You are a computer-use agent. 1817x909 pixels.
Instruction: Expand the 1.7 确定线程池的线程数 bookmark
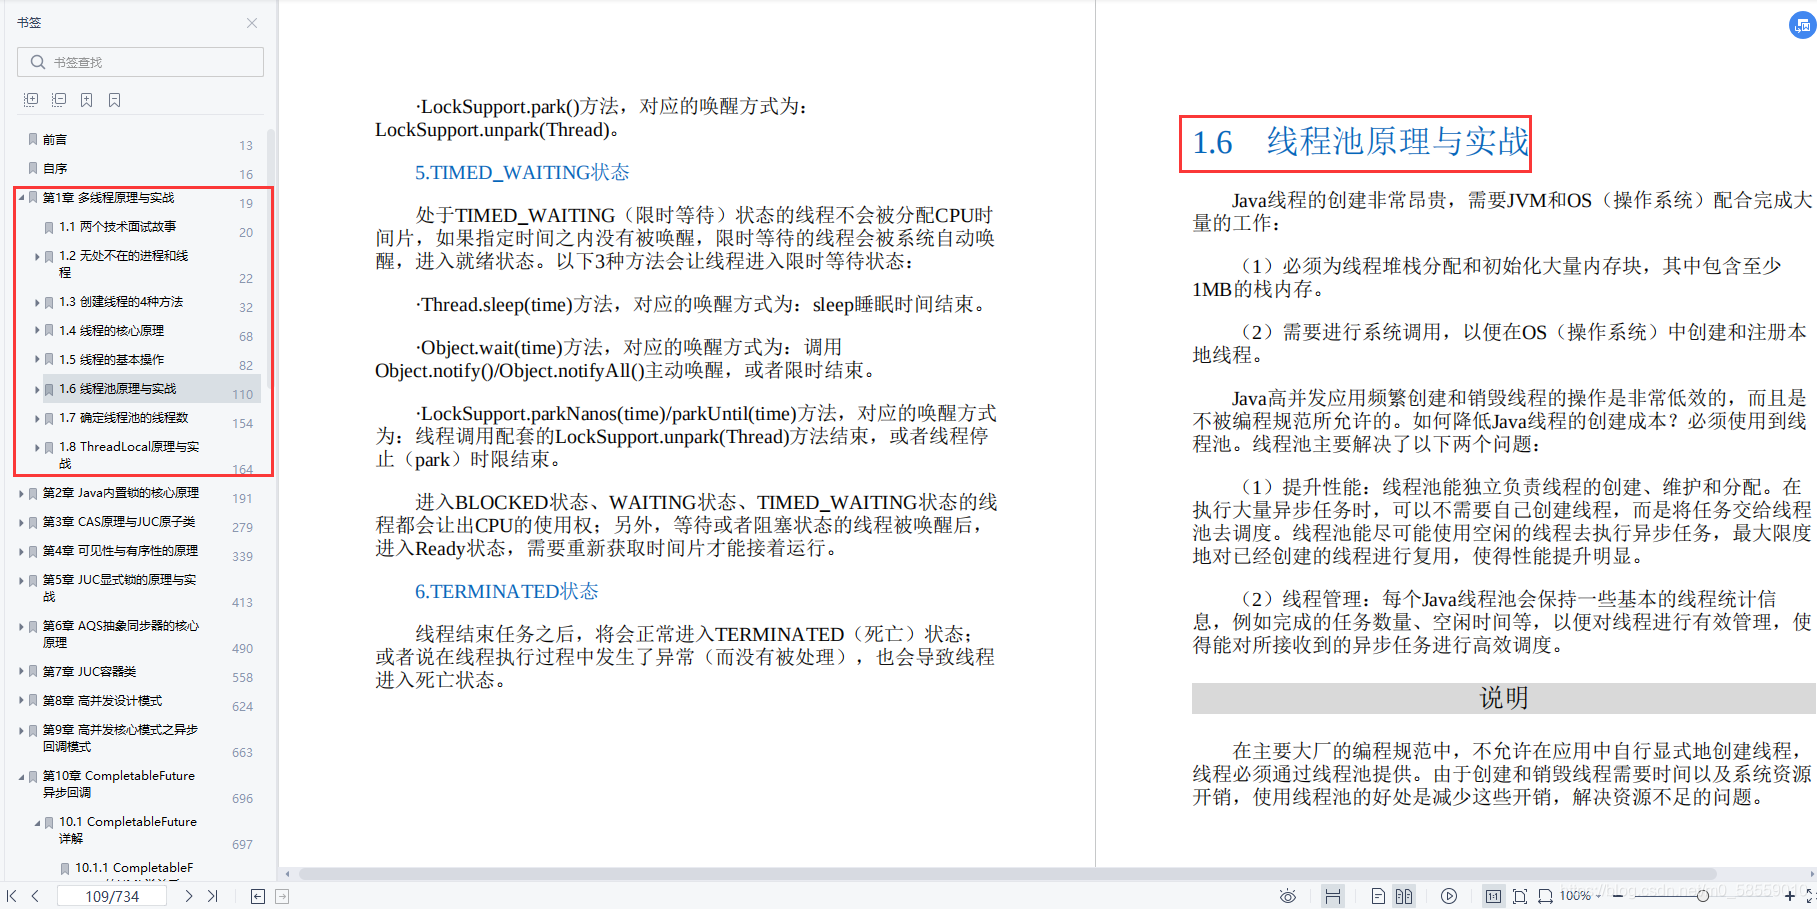38,418
